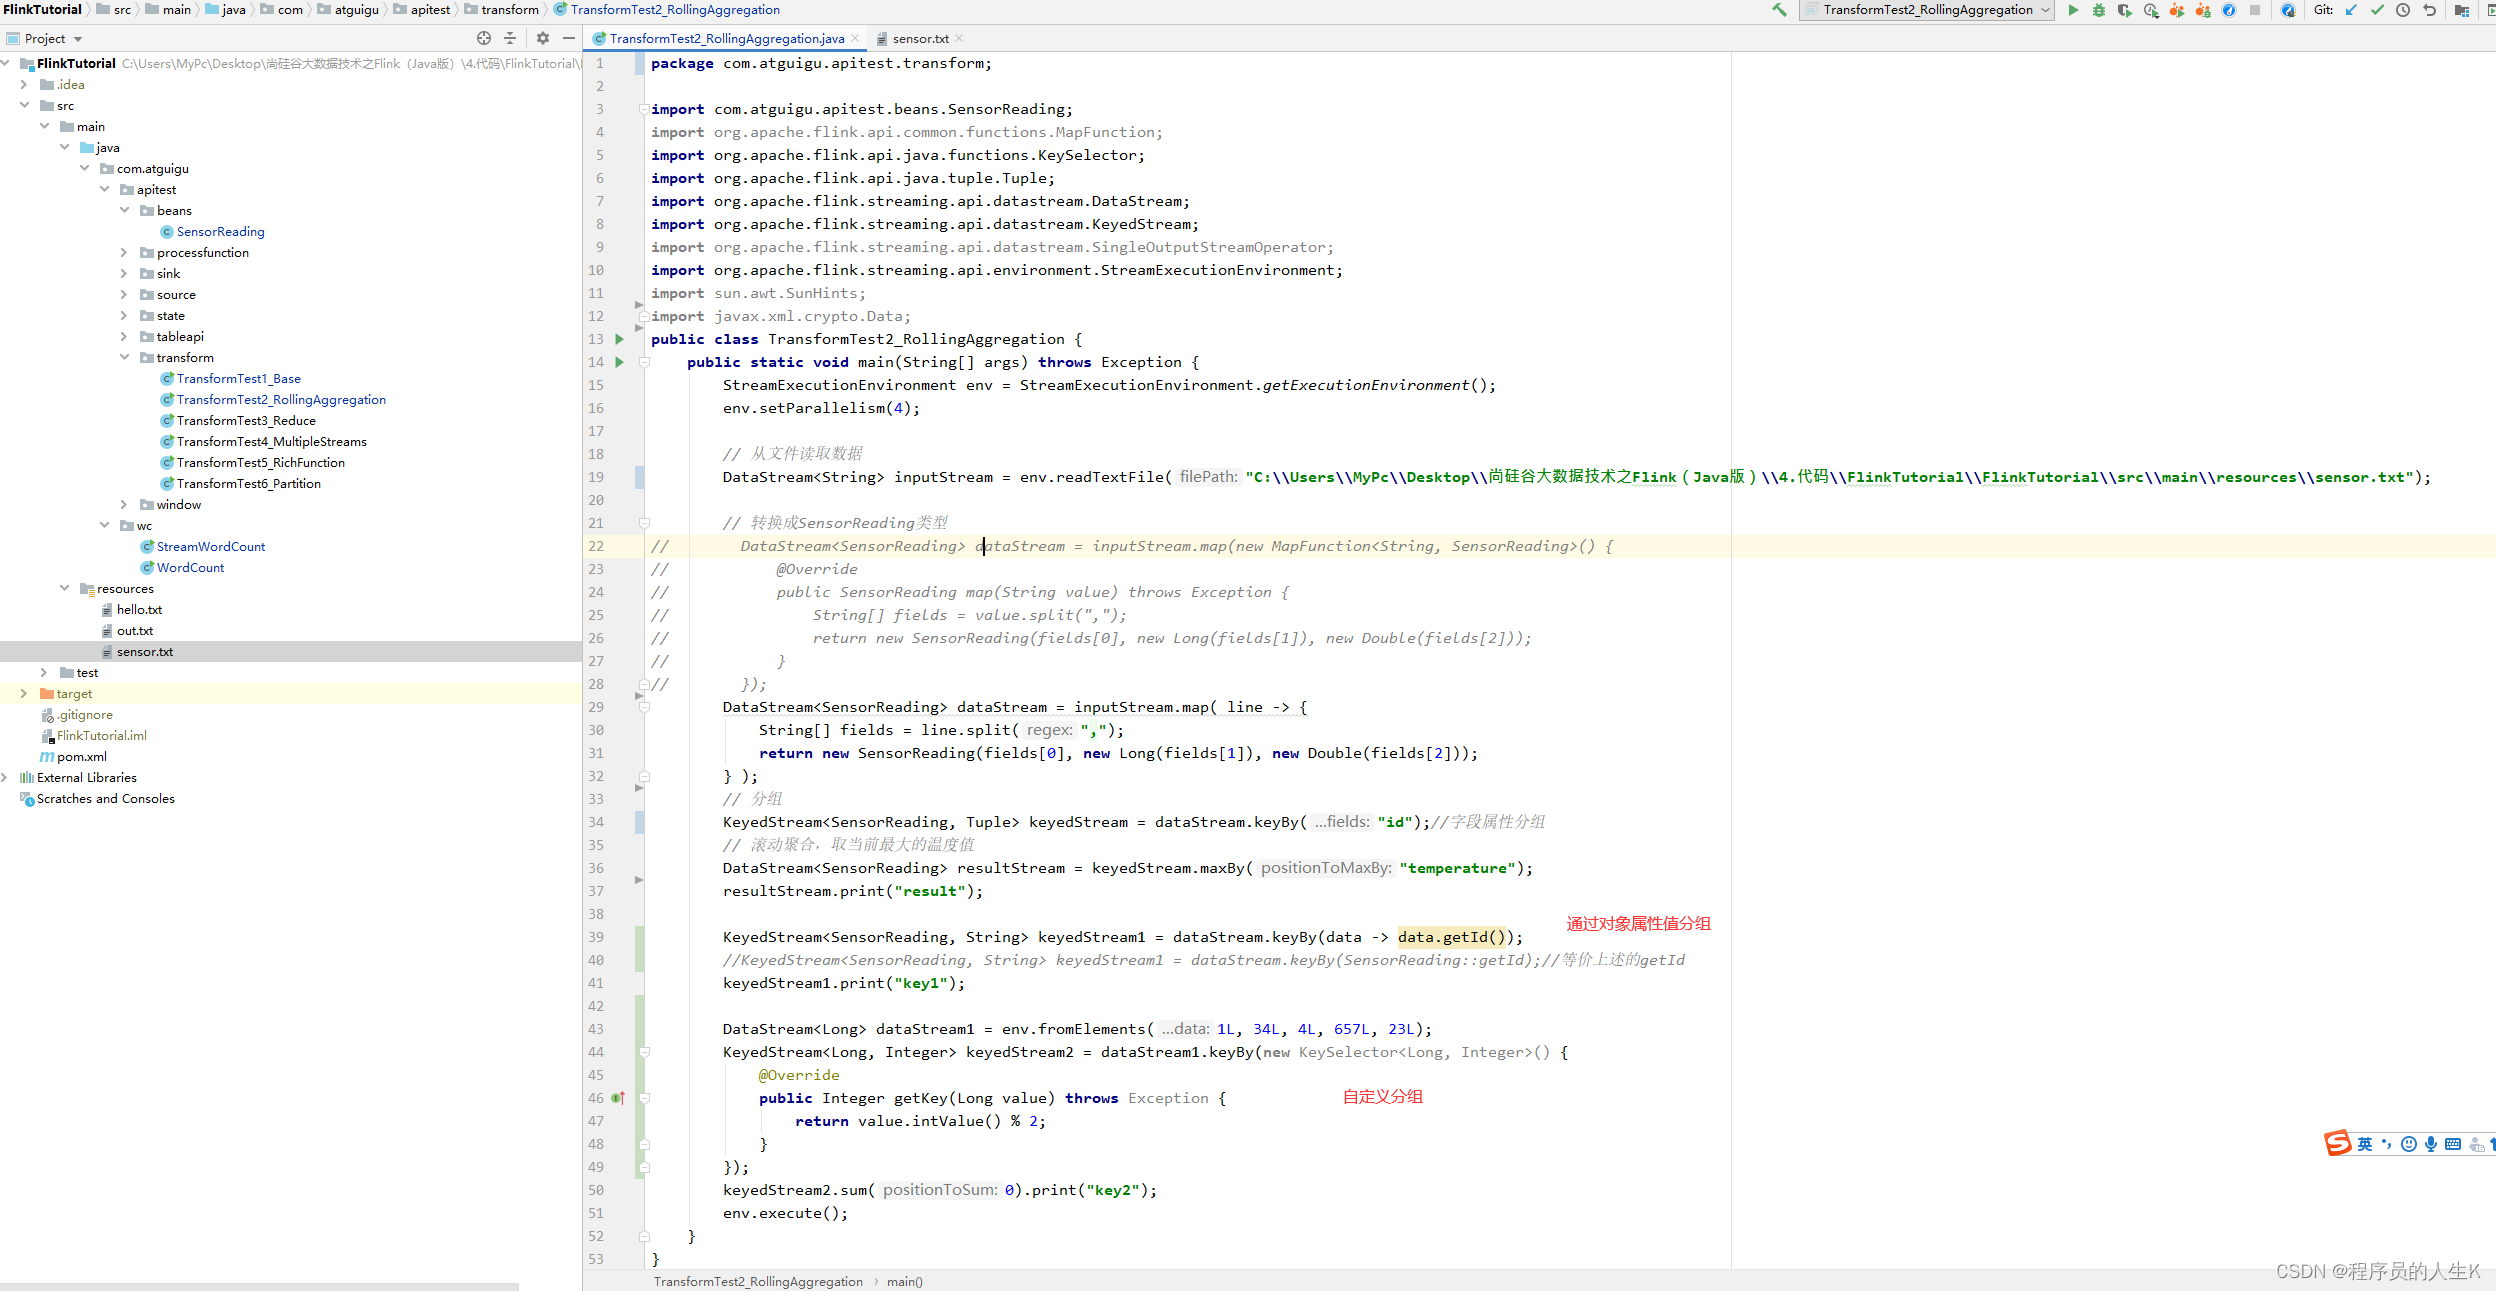Open Git history clock icon
The width and height of the screenshot is (2496, 1291).
tap(2403, 10)
